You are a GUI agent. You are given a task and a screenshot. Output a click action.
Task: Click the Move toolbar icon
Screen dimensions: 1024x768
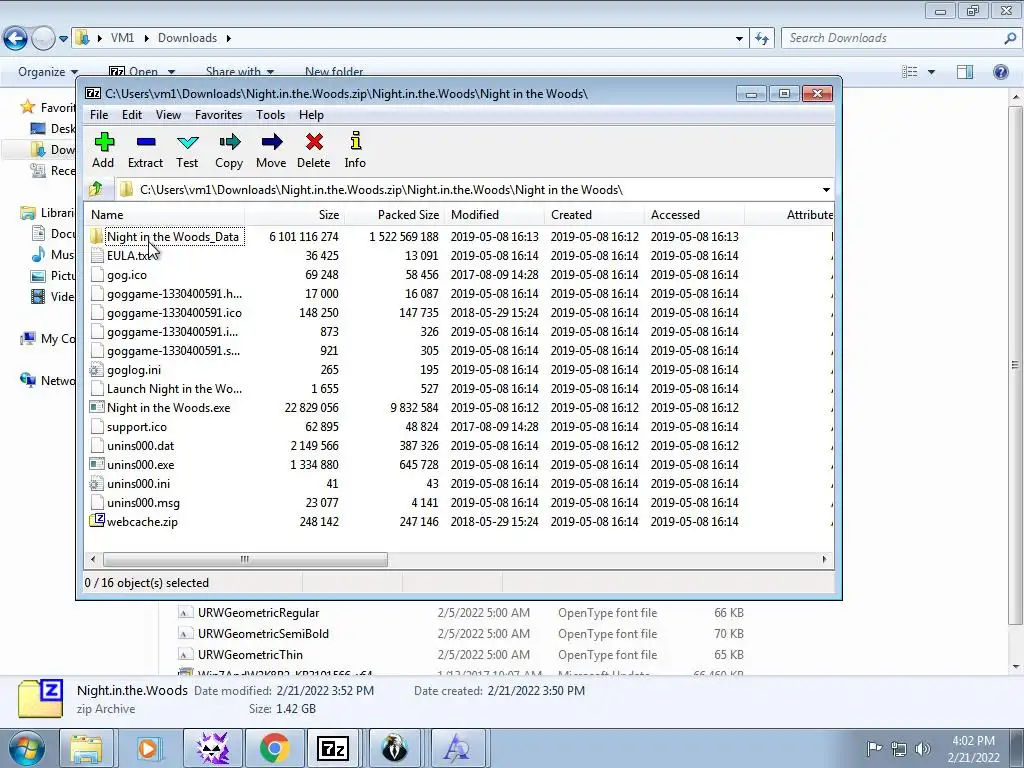click(271, 150)
